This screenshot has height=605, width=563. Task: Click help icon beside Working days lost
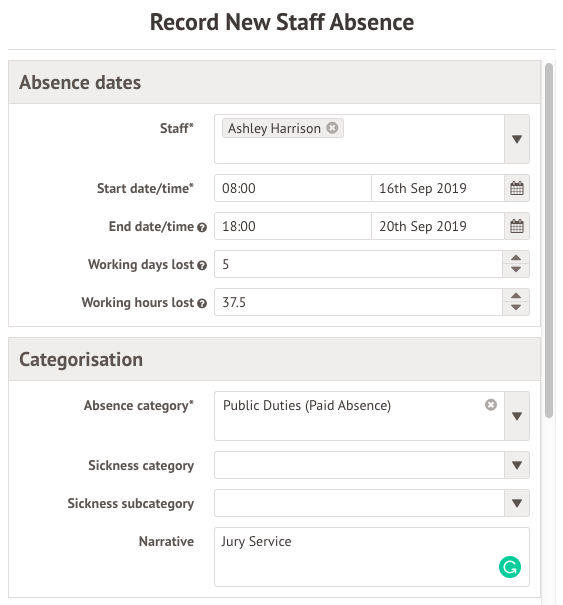coord(202,265)
